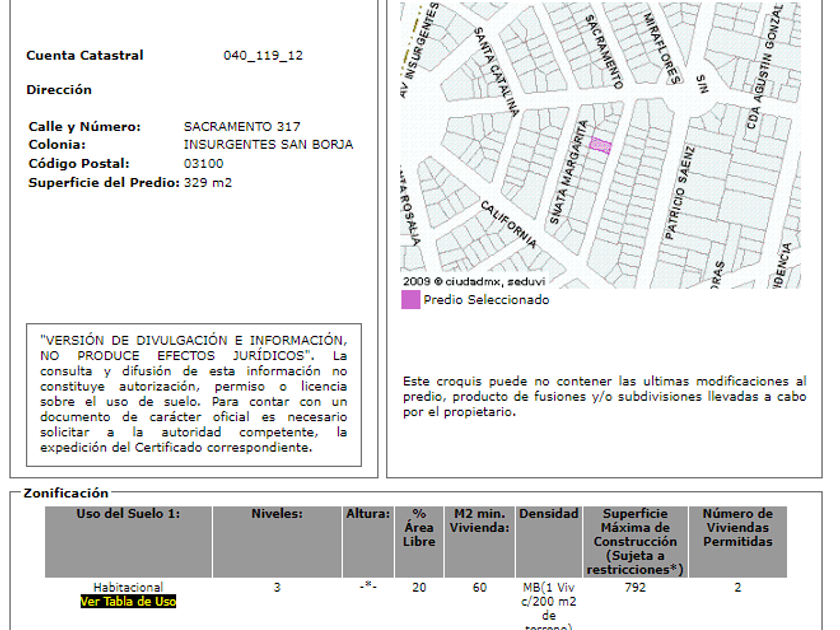Viewport: 840px width, 630px height.
Task: Select the postal code 03100
Action: [204, 163]
